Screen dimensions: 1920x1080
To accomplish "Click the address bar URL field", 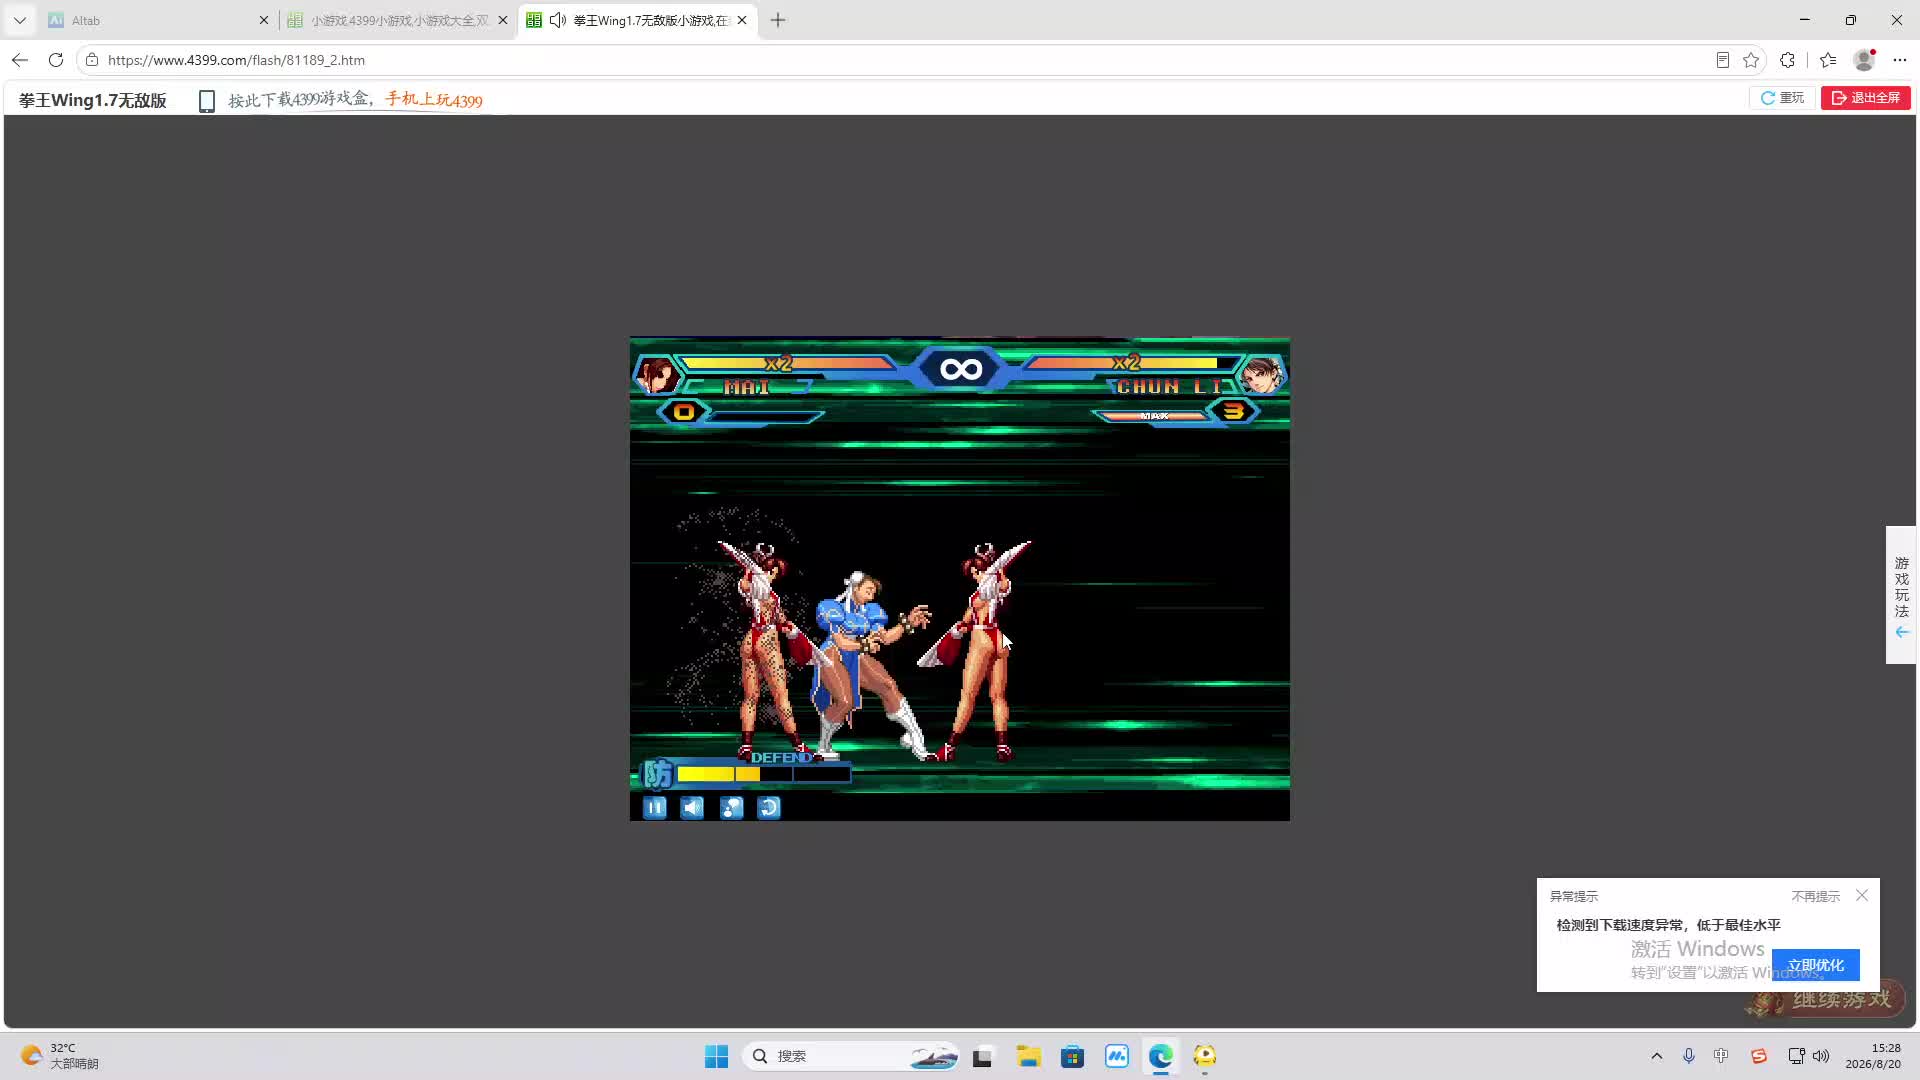I will [900, 60].
